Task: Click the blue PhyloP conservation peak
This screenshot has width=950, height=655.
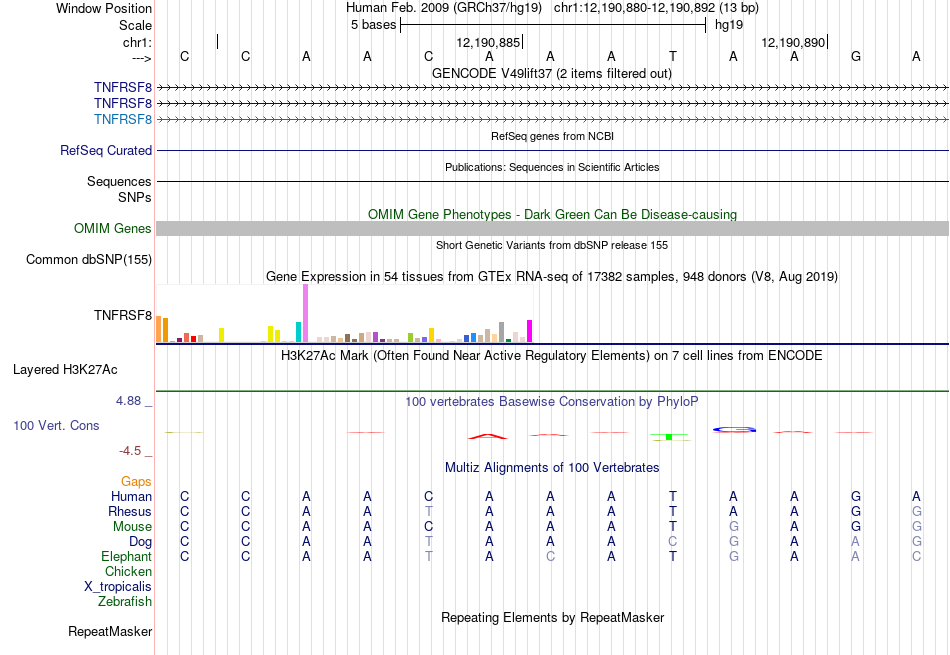Action: point(734,430)
